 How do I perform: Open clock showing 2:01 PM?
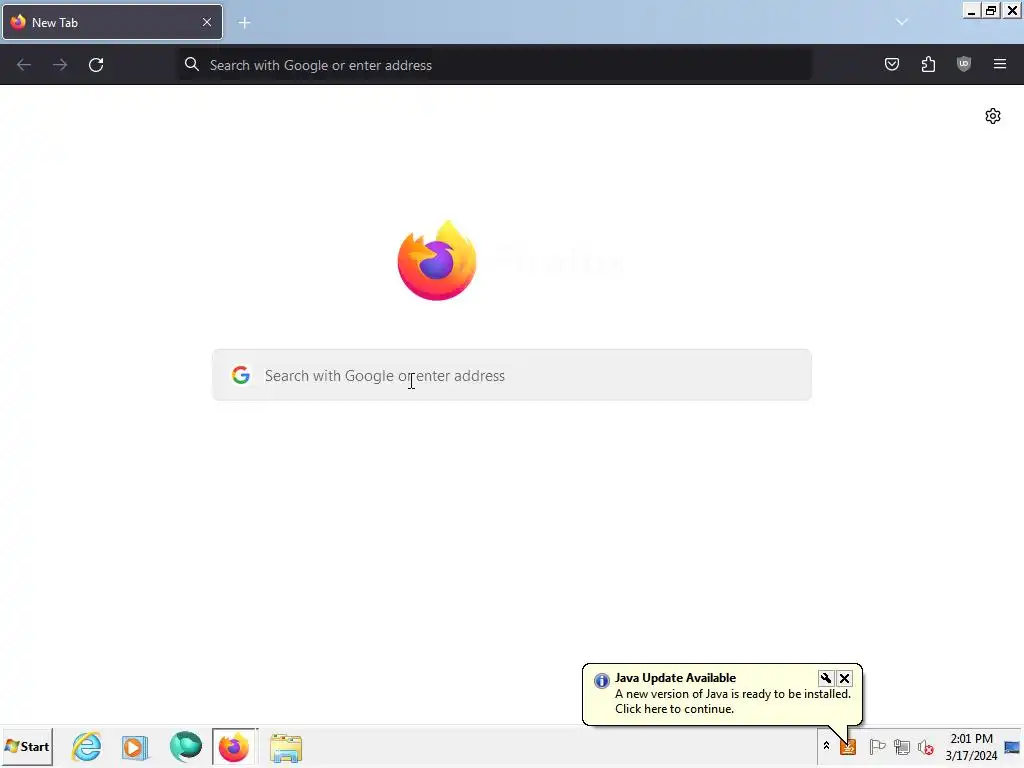pyautogui.click(x=971, y=746)
